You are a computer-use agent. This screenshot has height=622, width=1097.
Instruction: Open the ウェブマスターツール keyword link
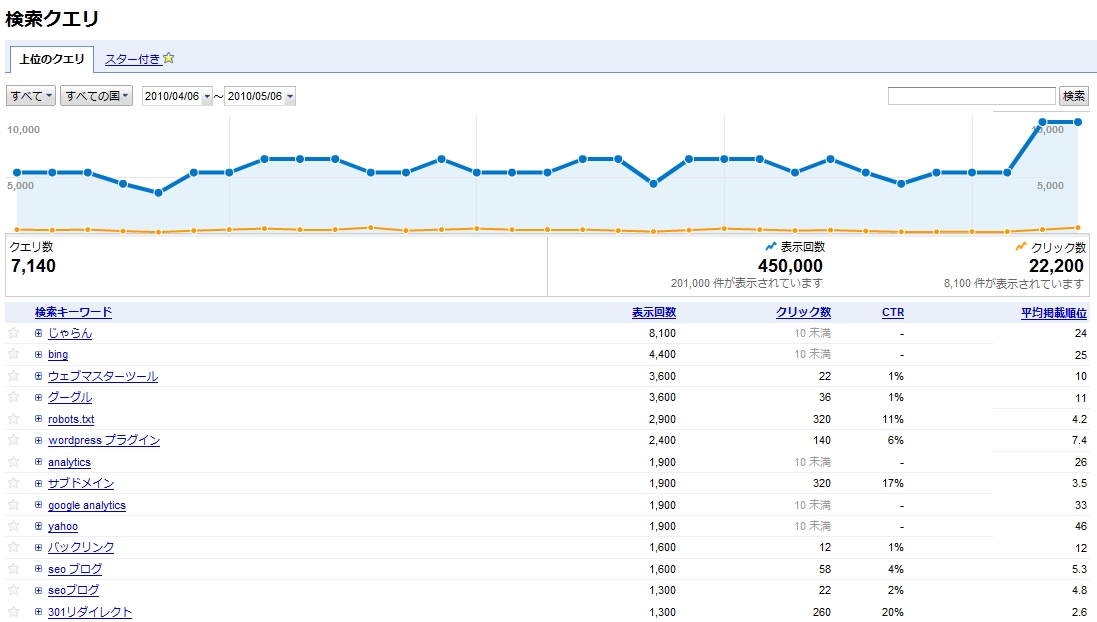(103, 376)
